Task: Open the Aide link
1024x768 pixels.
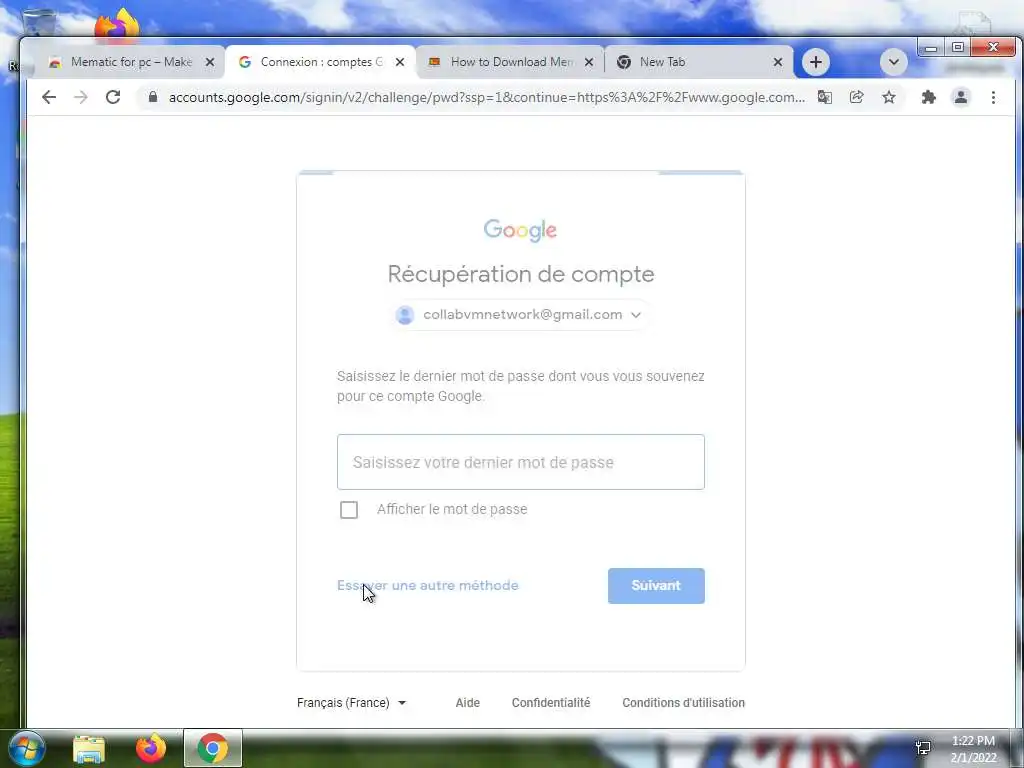Action: click(x=468, y=703)
